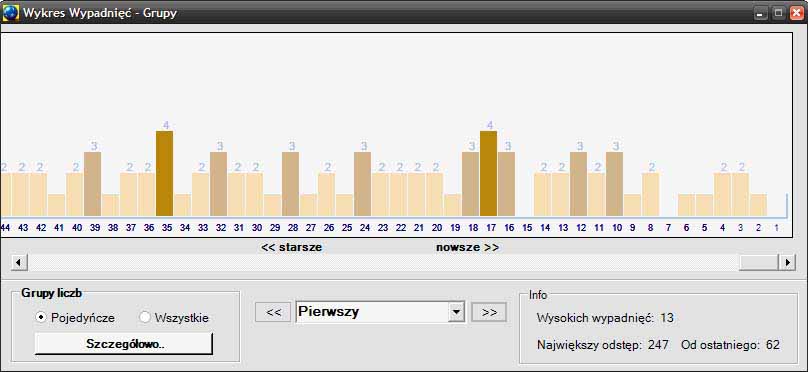Viewport: 808px width, 372px height.
Task: Click the left arrow of horizontal scrollbar
Action: (x=19, y=262)
